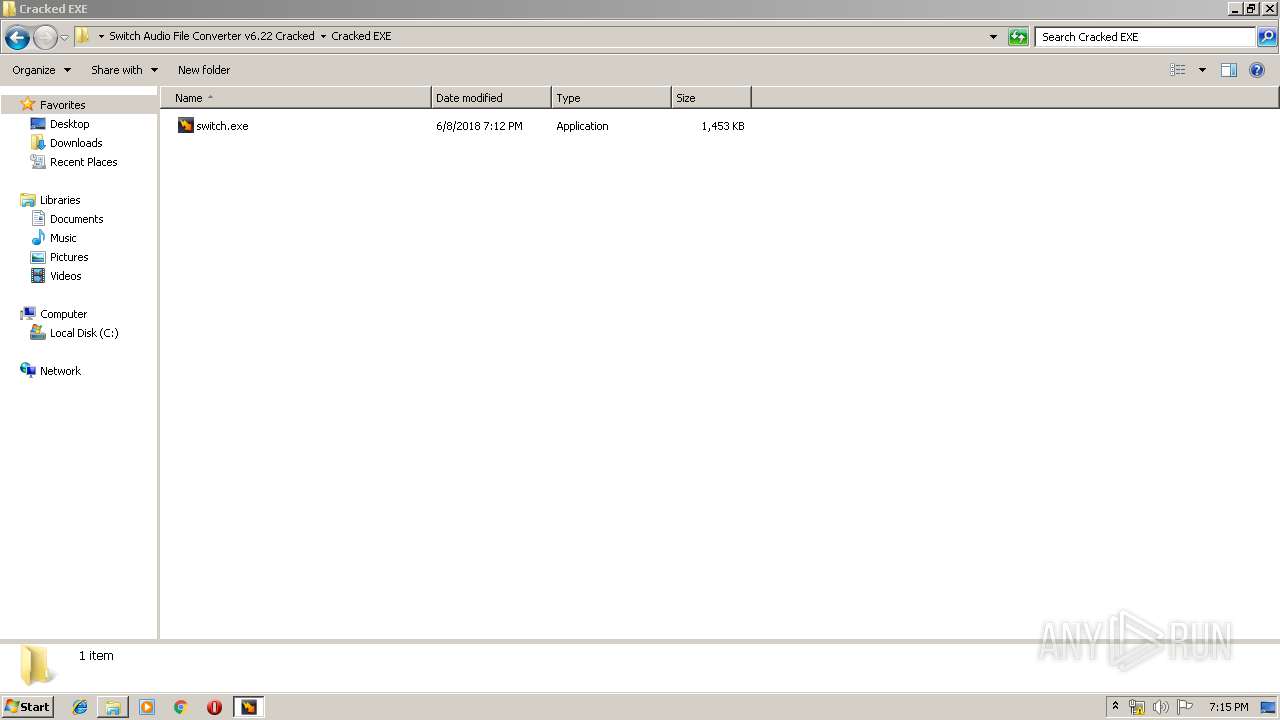This screenshot has width=1280, height=720.
Task: Click the 6/8/2018 7:12 PM date cell
Action: [x=479, y=126]
